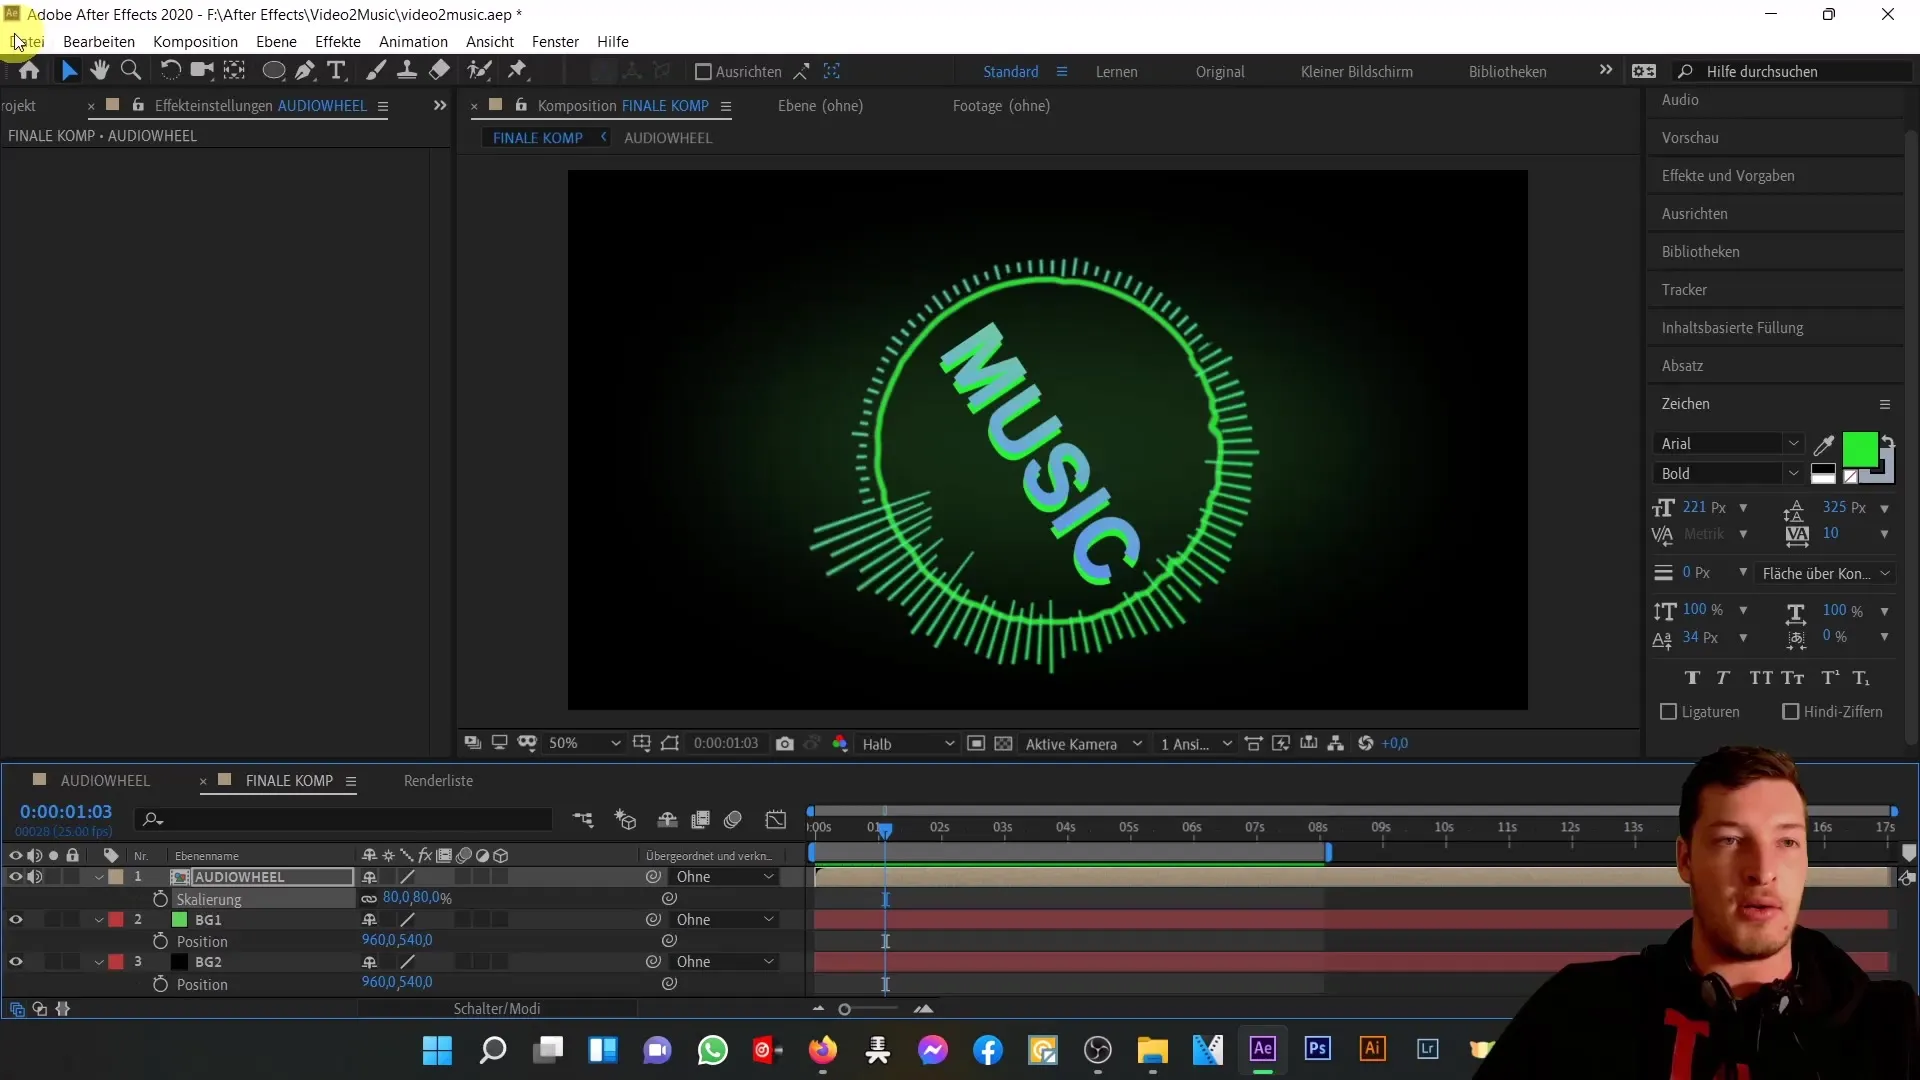Select the Rotation tool
The height and width of the screenshot is (1080, 1920).
[171, 70]
